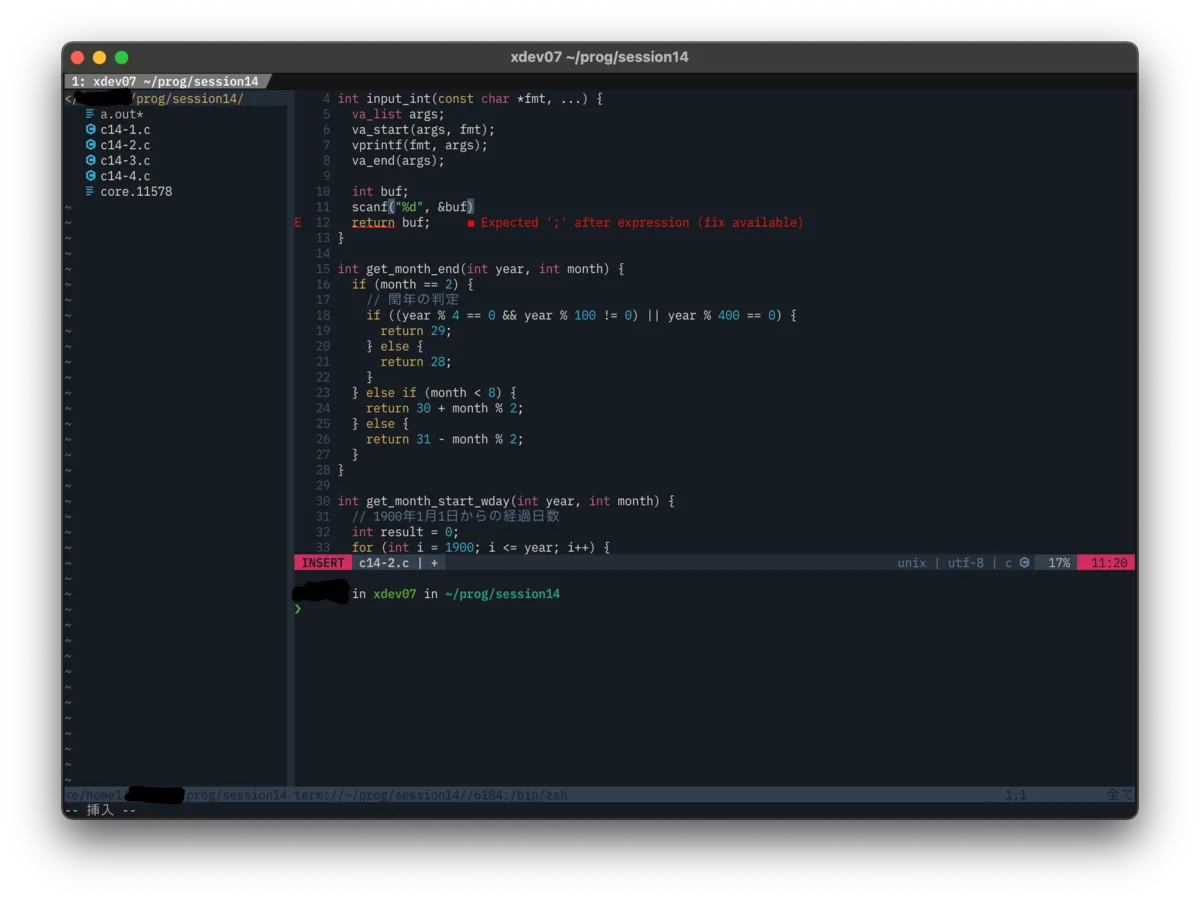The image size is (1200, 901).
Task: Click the text file icon for core.11578
Action: click(90, 191)
